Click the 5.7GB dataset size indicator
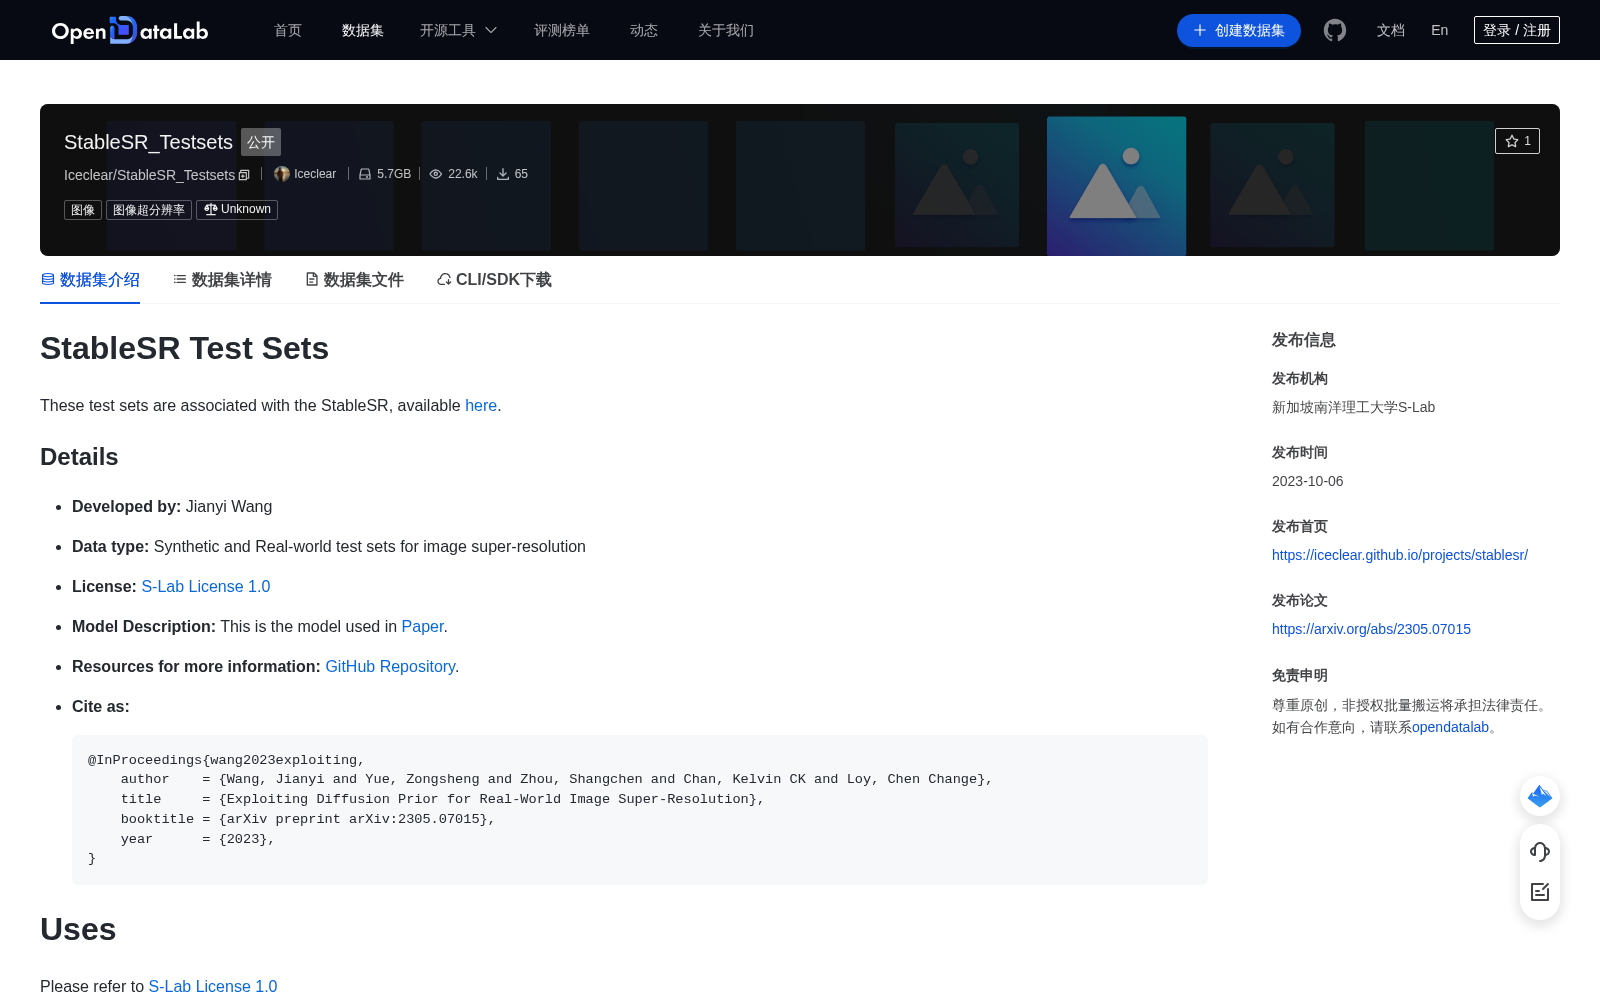The width and height of the screenshot is (1600, 1000). tap(385, 174)
